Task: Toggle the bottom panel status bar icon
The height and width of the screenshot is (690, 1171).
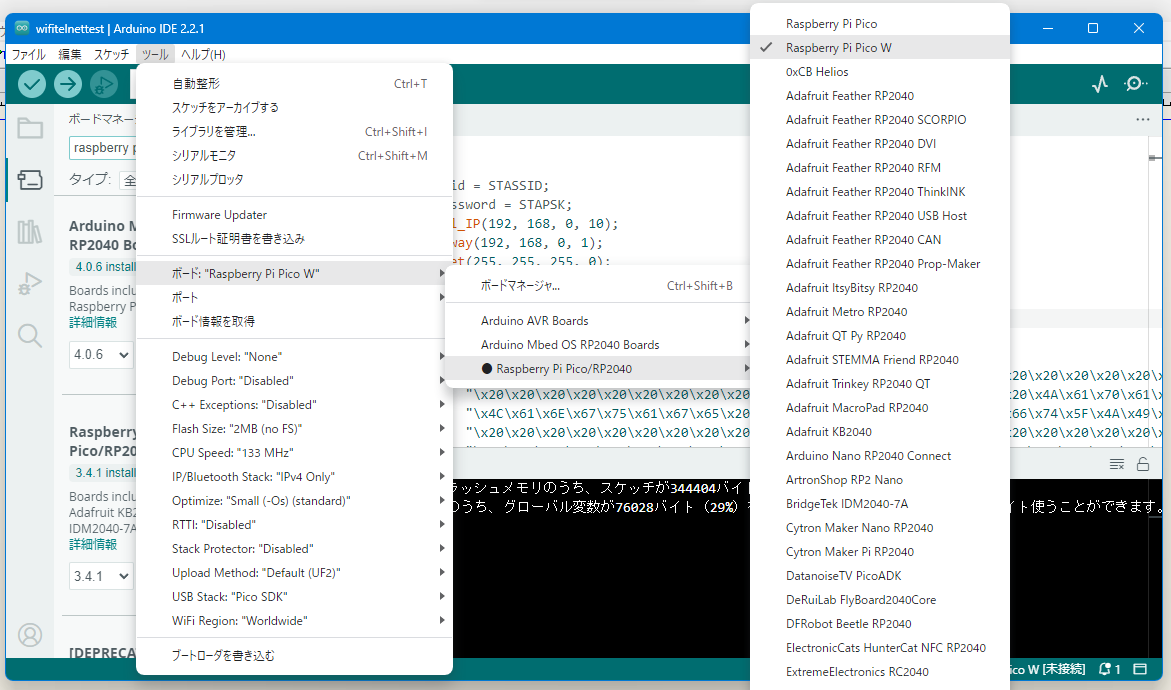Action: 1140,669
